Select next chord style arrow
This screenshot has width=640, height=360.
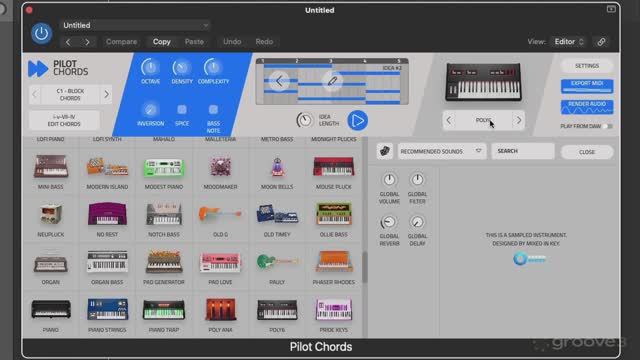click(106, 95)
